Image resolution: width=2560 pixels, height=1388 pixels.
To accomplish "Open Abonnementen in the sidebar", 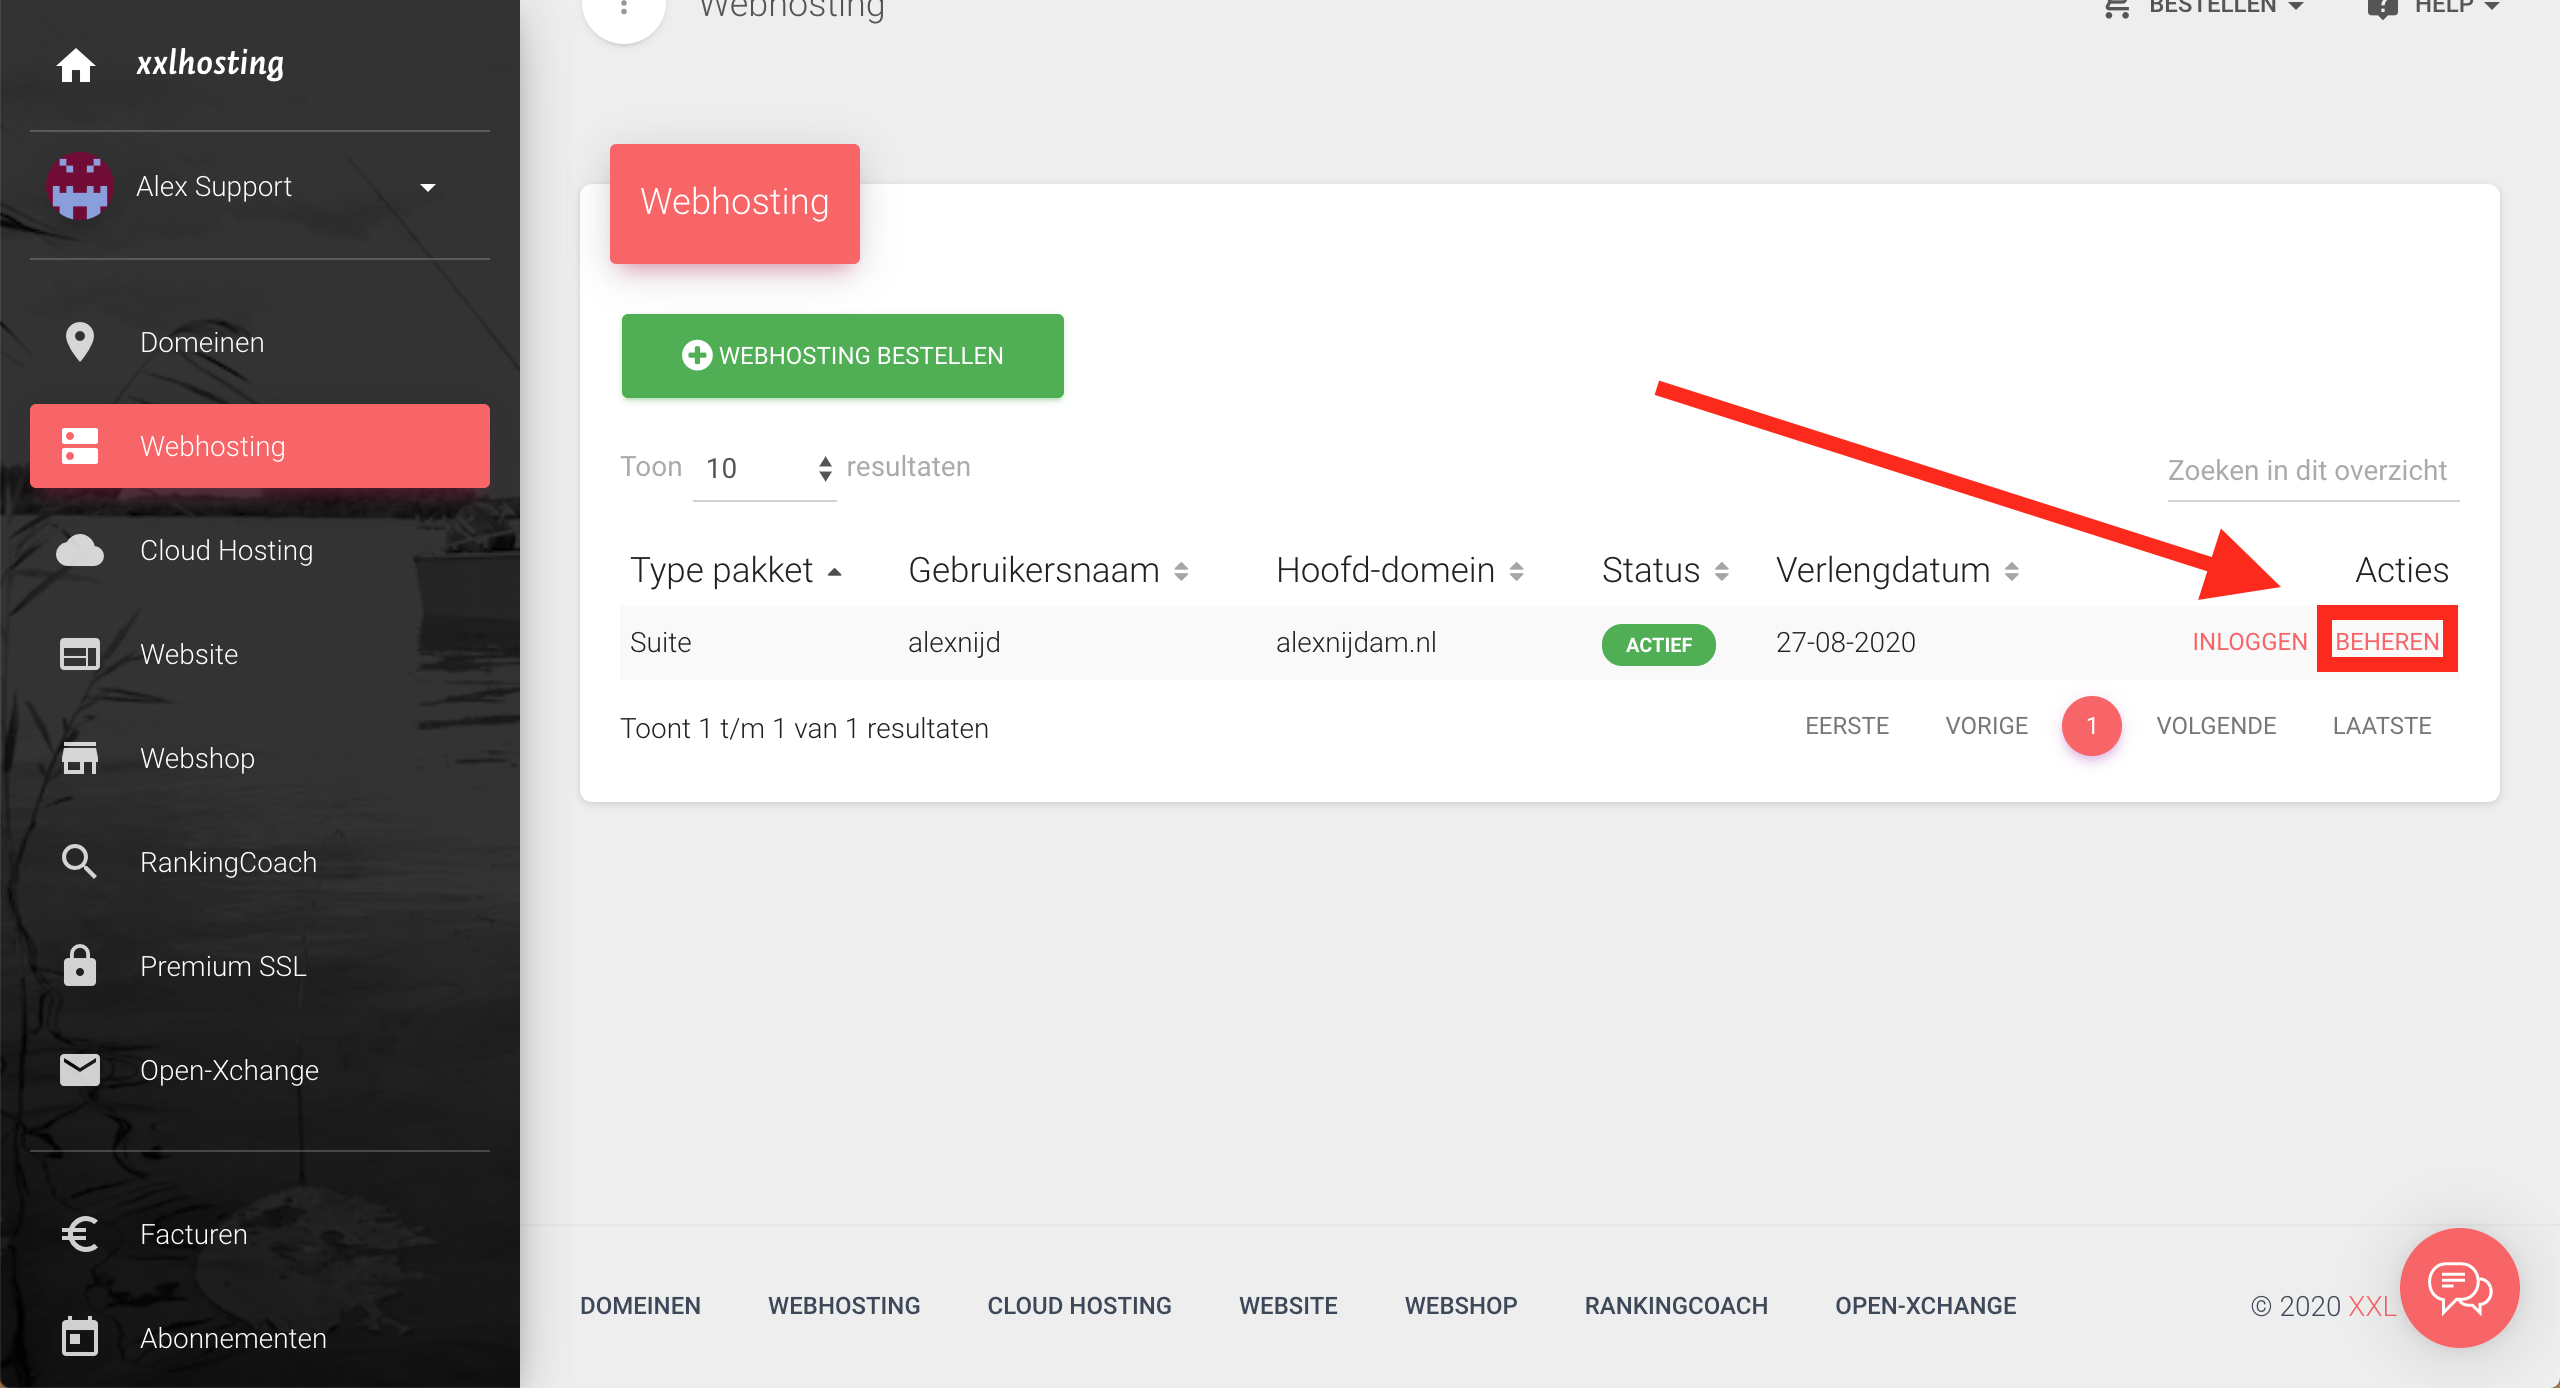I will pos(260,1338).
